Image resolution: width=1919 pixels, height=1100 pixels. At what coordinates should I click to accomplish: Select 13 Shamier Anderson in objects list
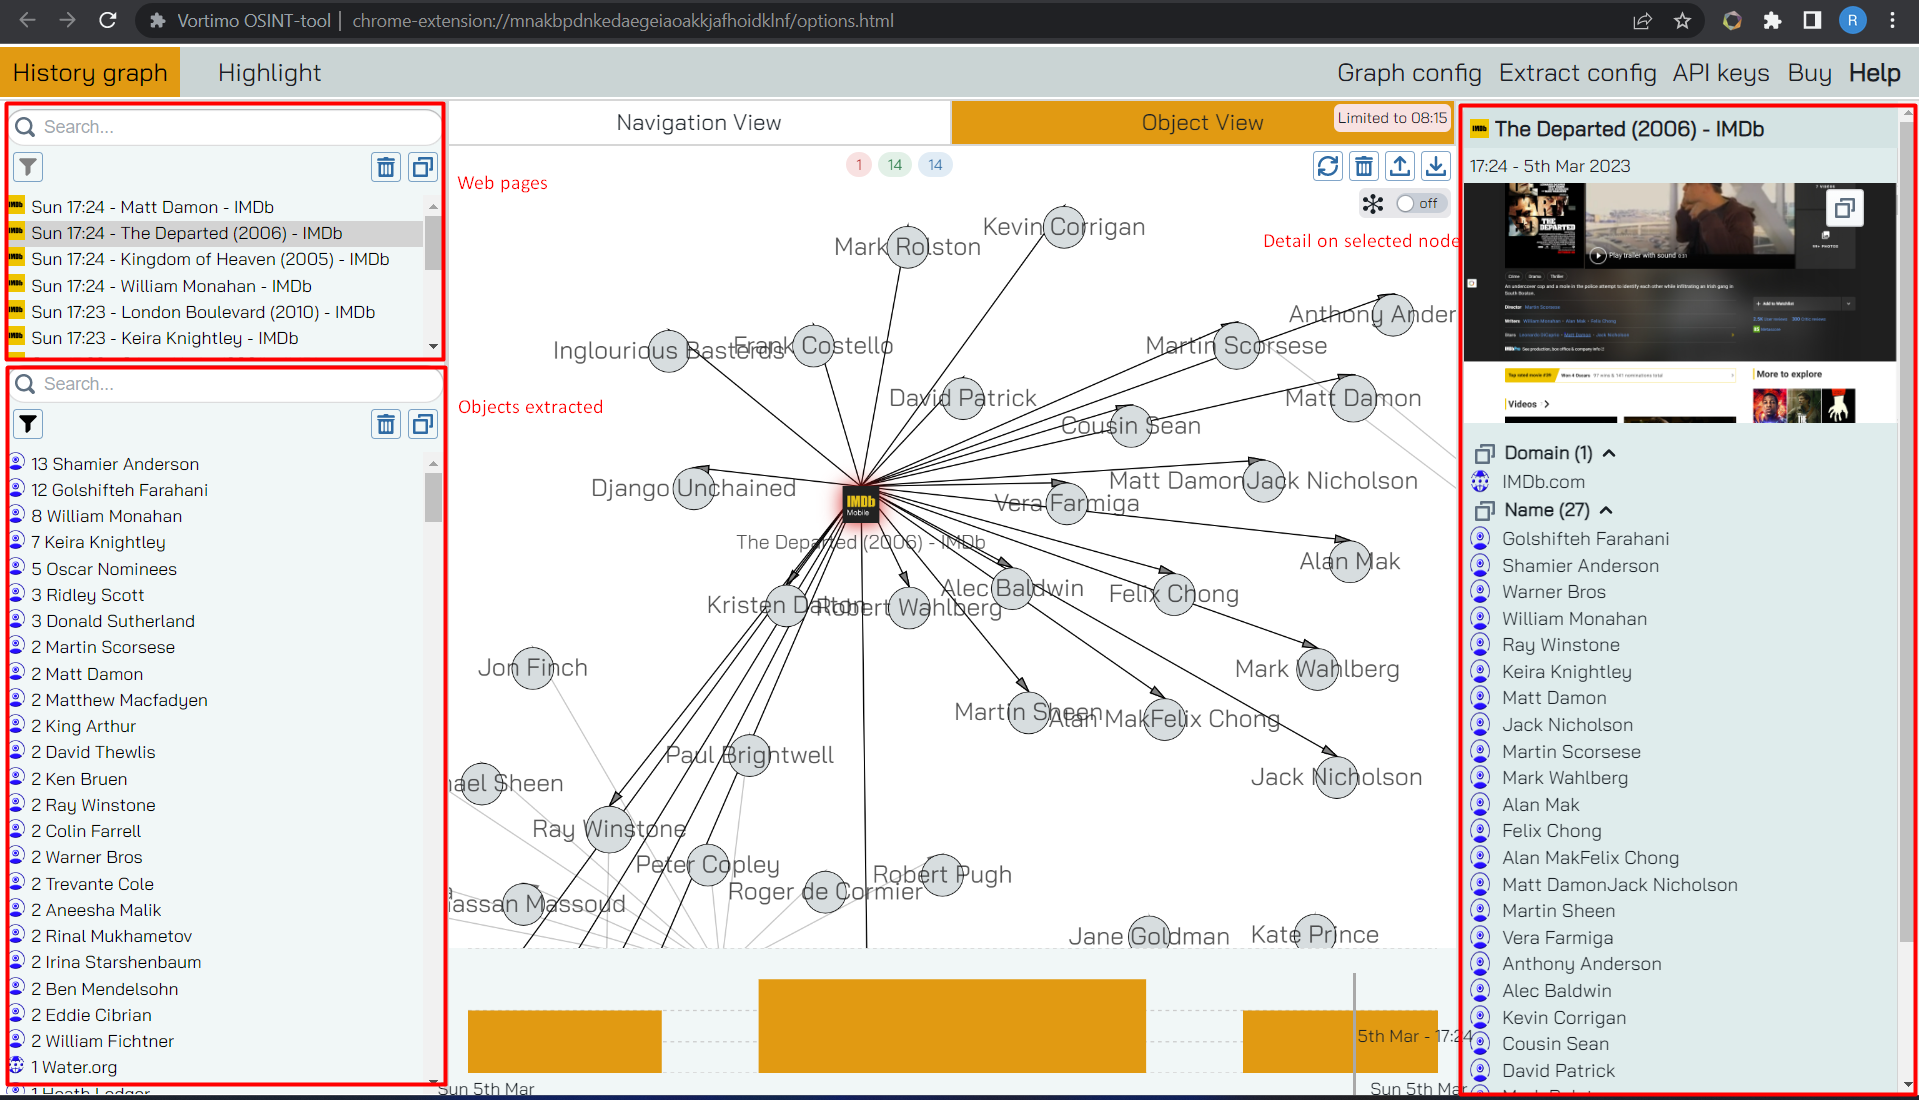tap(215, 464)
